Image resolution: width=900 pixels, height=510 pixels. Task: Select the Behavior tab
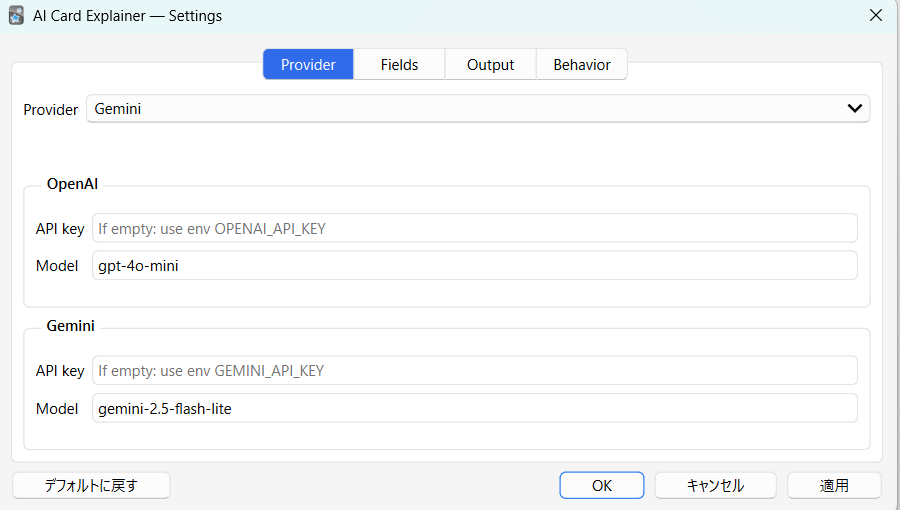coord(581,65)
